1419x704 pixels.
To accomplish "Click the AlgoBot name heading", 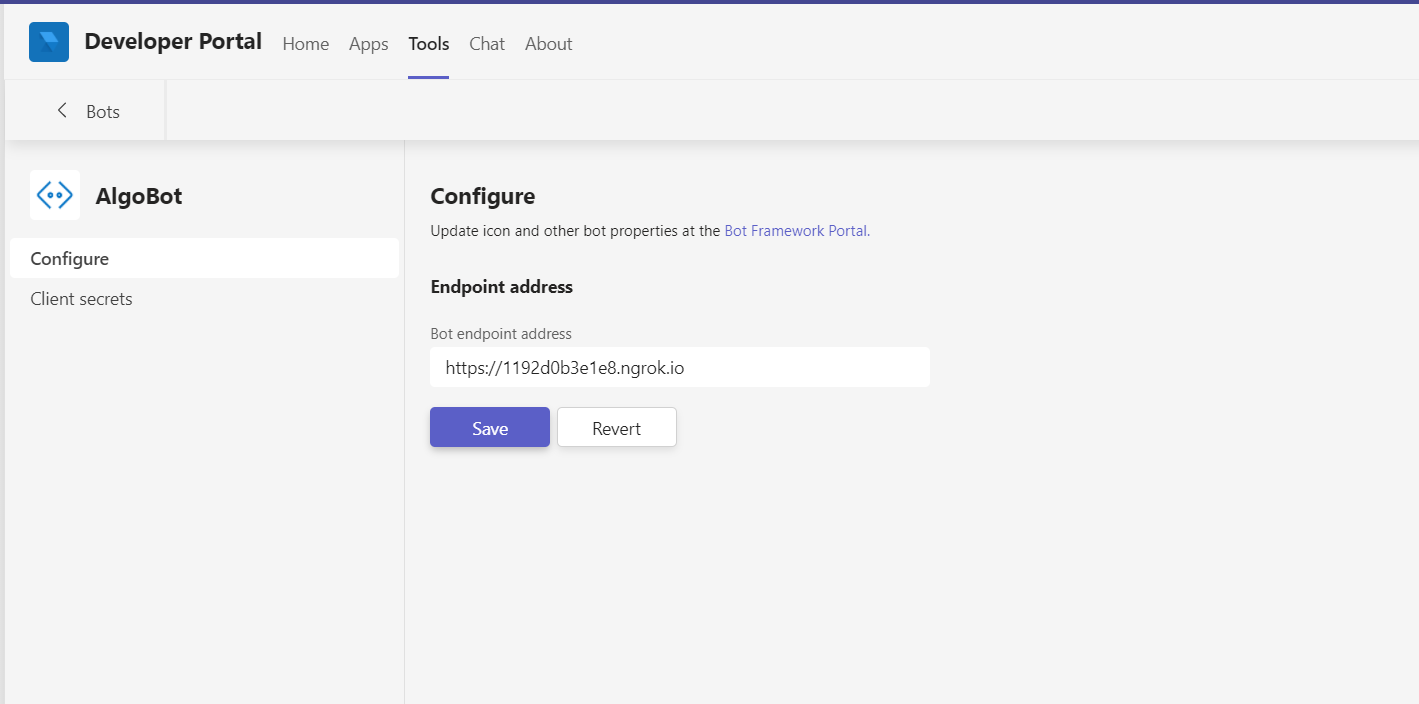I will pyautogui.click(x=139, y=196).
